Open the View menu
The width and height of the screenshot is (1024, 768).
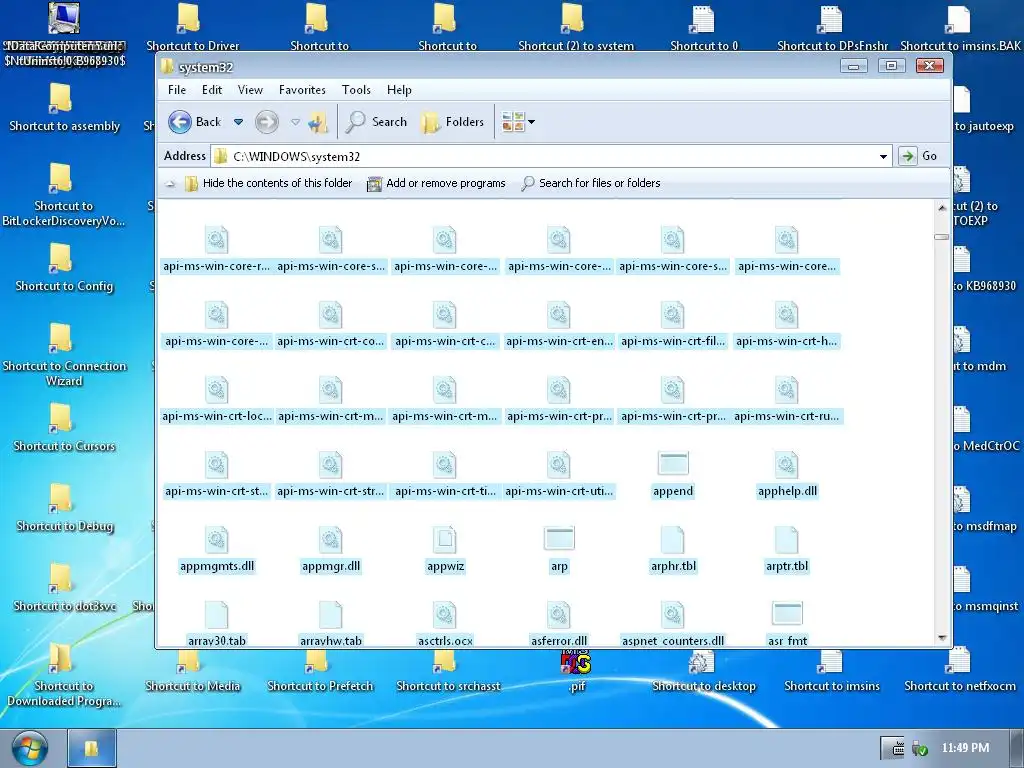pos(250,89)
